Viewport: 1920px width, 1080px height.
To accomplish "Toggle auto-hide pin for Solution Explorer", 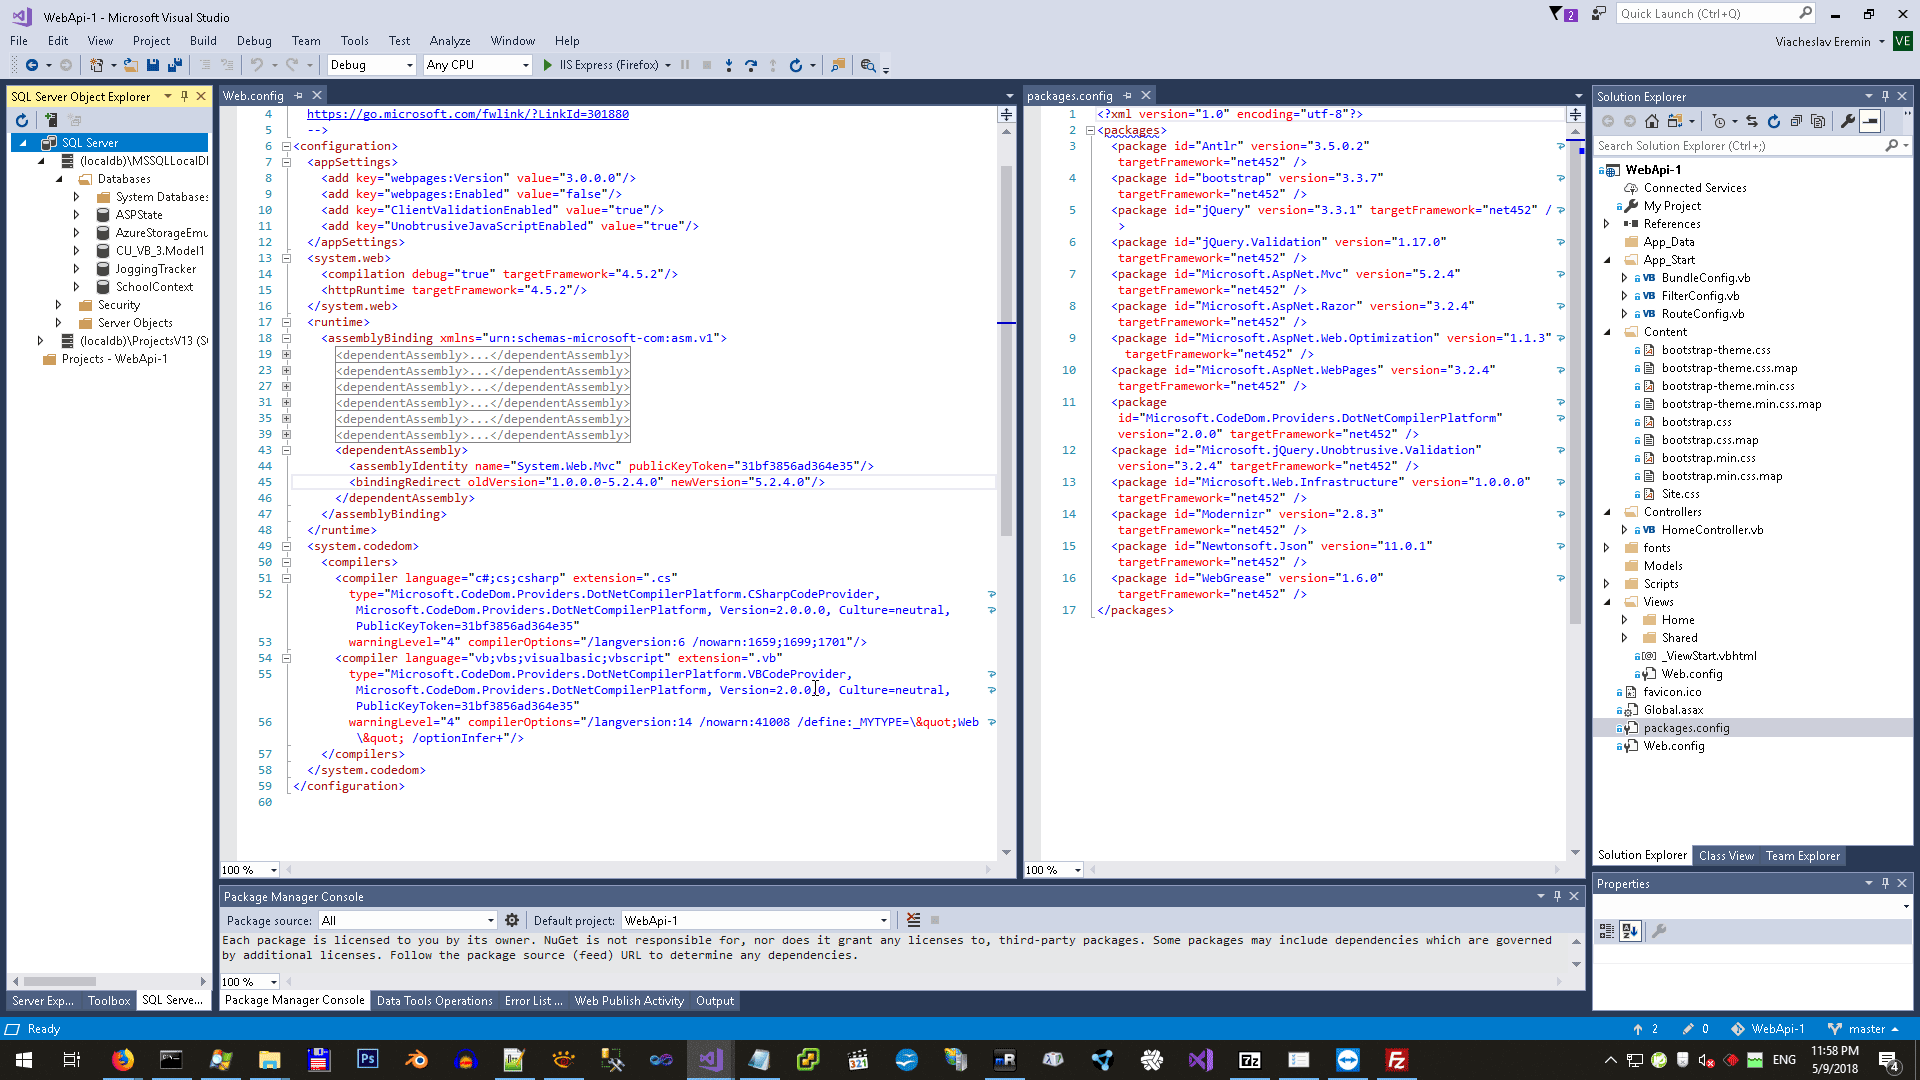I will (1885, 96).
